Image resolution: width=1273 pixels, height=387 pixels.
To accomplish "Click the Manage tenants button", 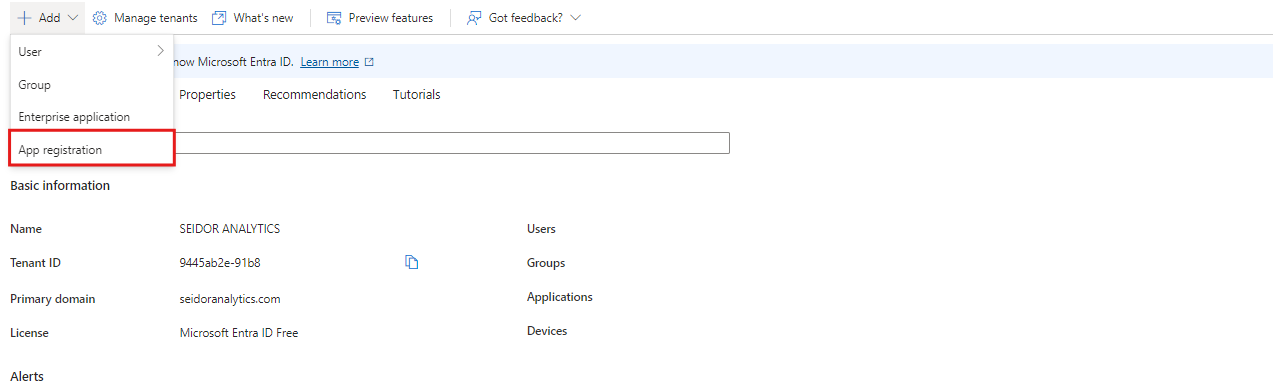I will 145,18.
